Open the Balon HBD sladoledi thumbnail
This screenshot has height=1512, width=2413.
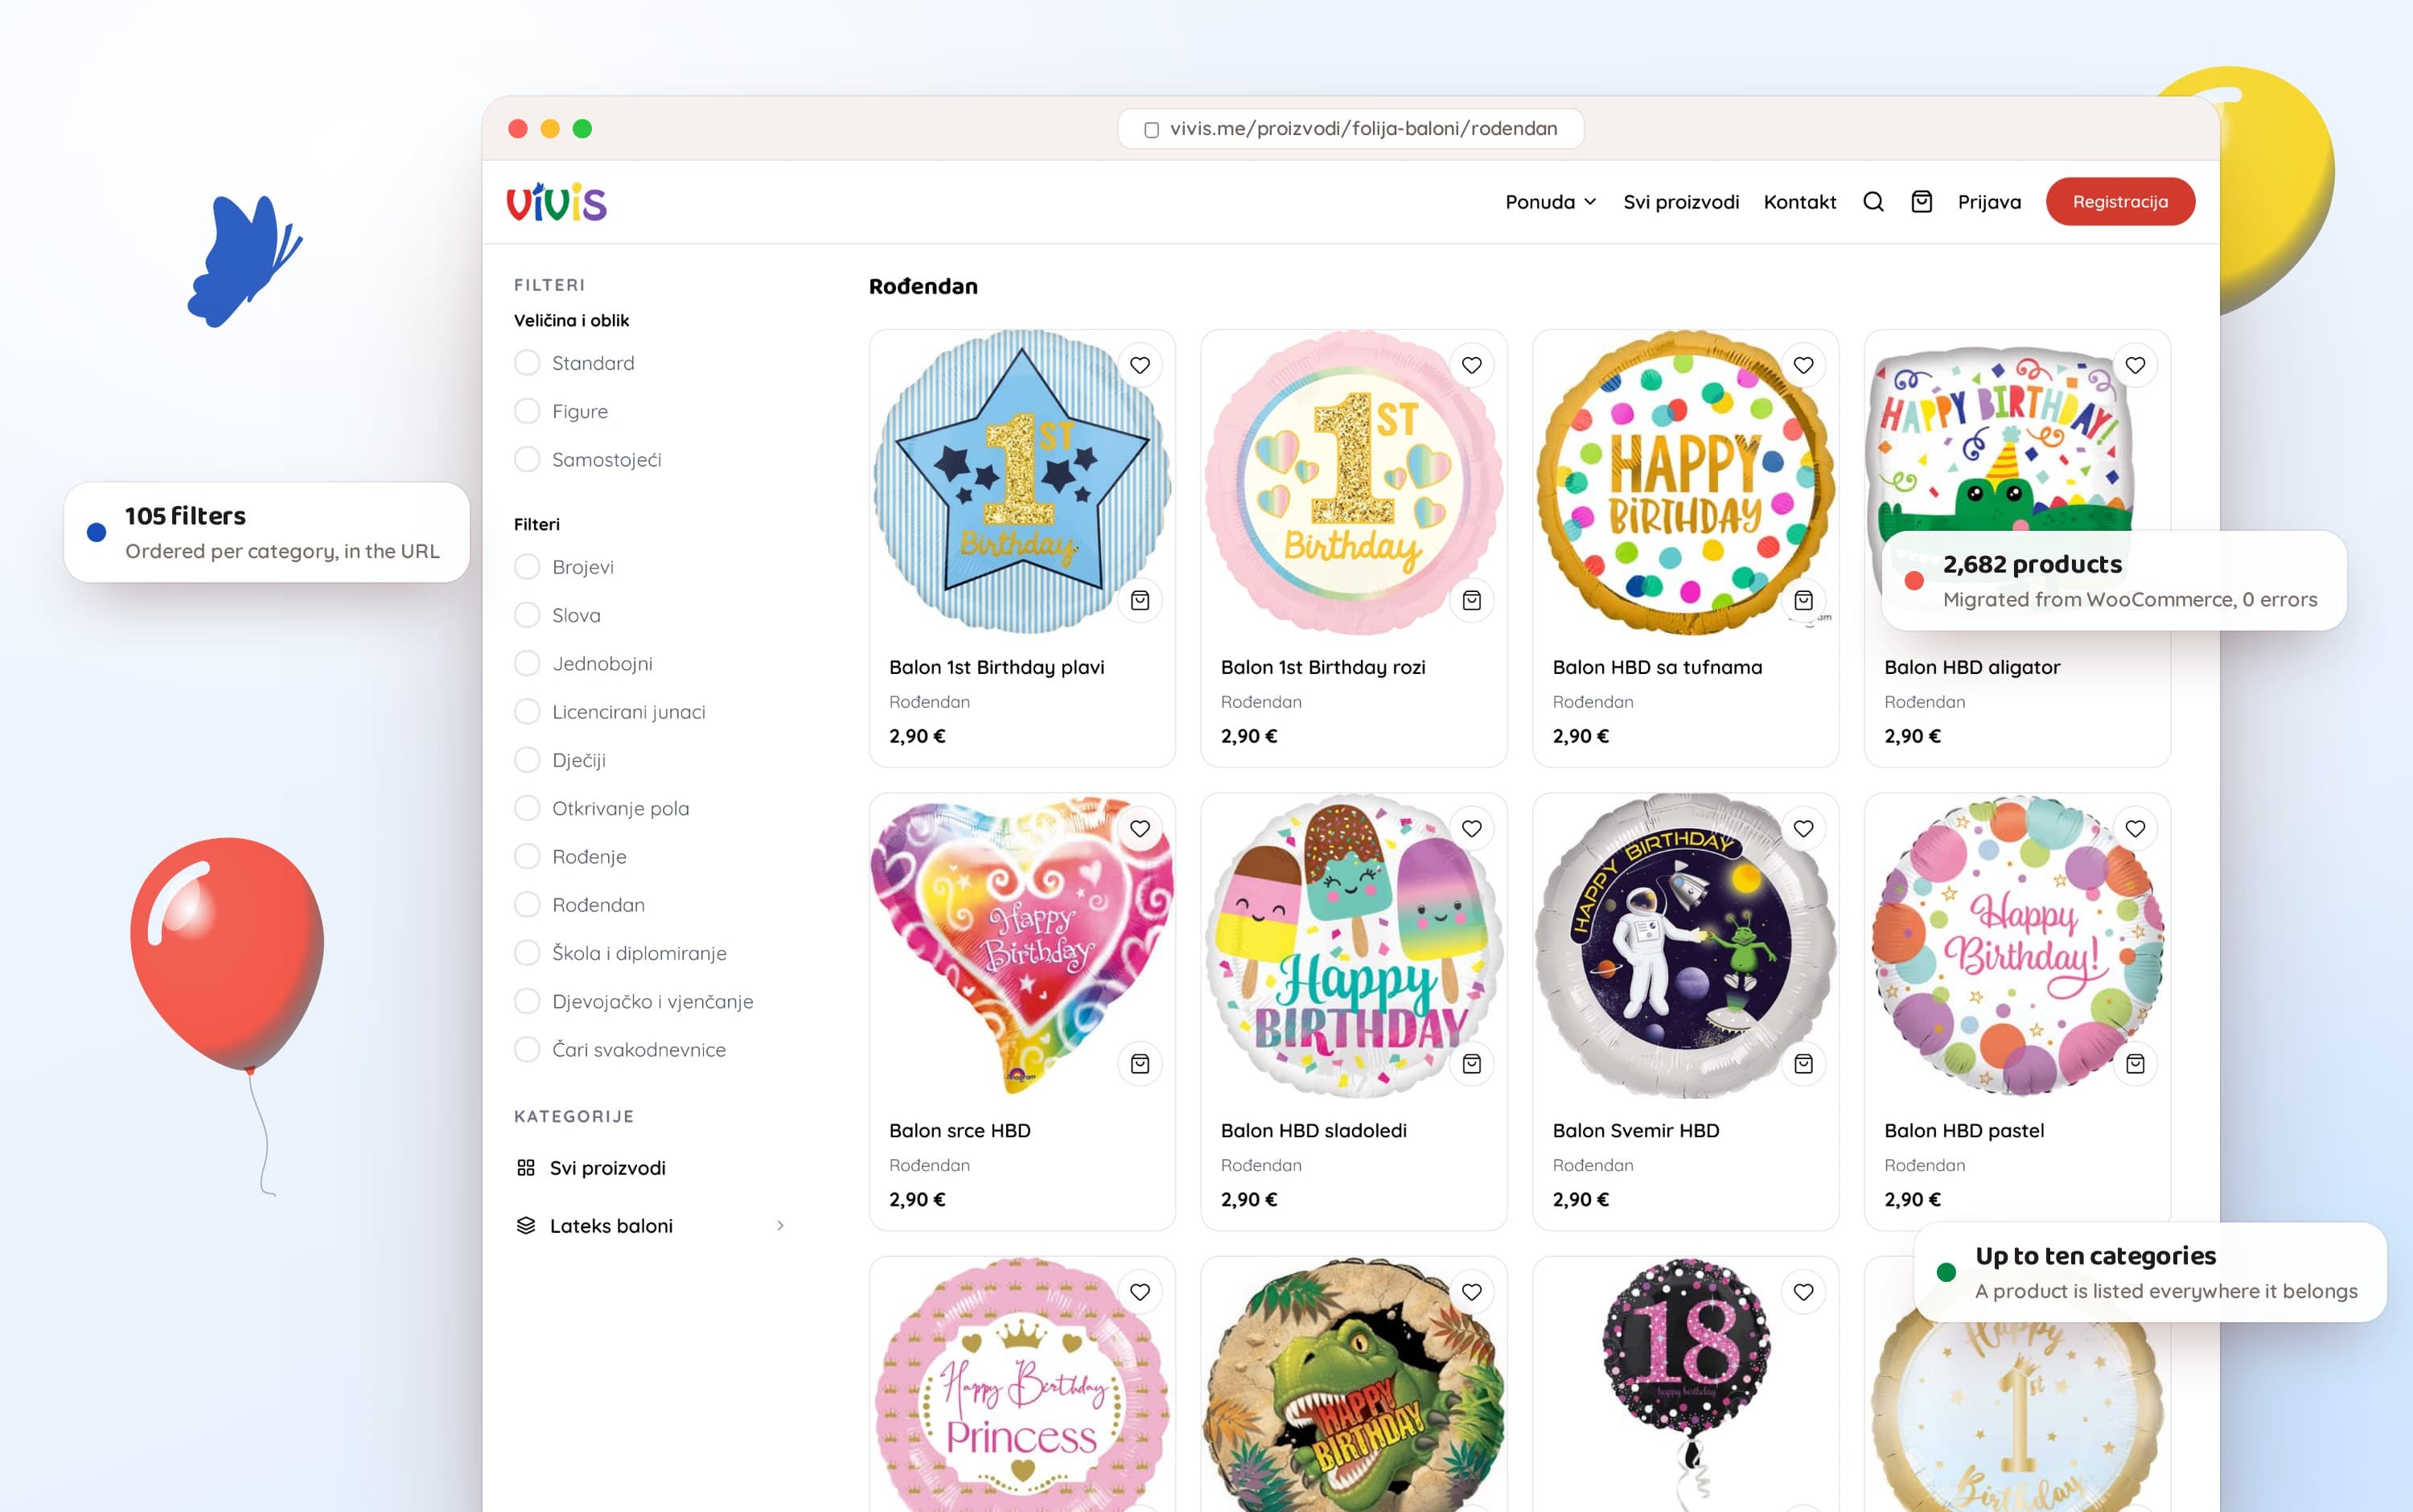[x=1354, y=945]
